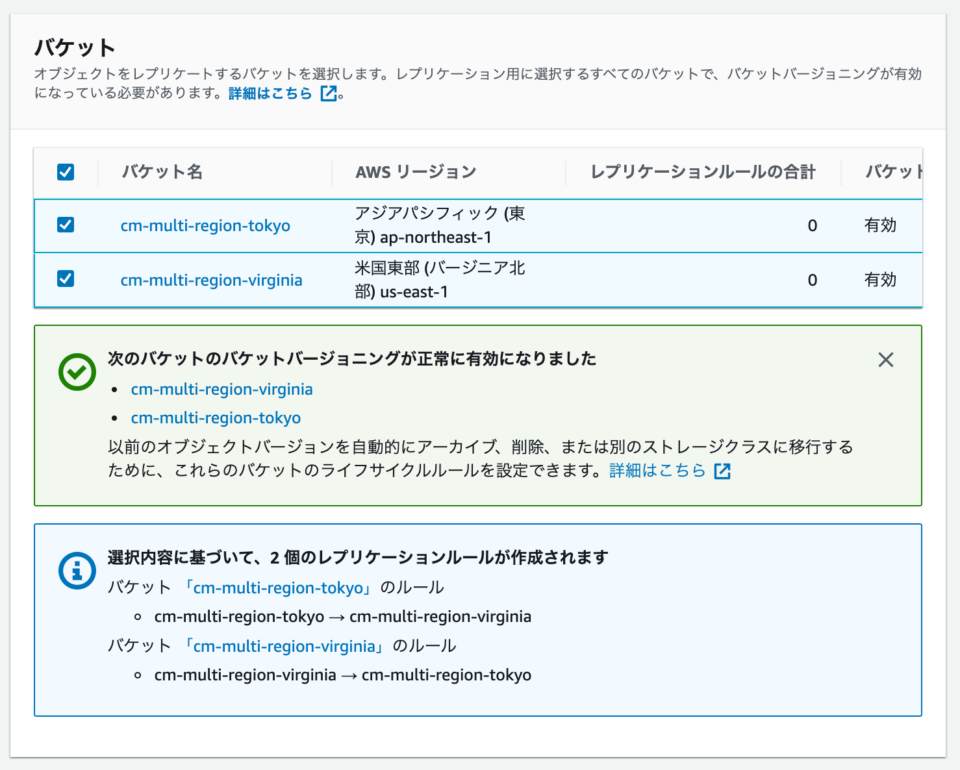Open 詳細はこちら link in bucket description

click(271, 93)
